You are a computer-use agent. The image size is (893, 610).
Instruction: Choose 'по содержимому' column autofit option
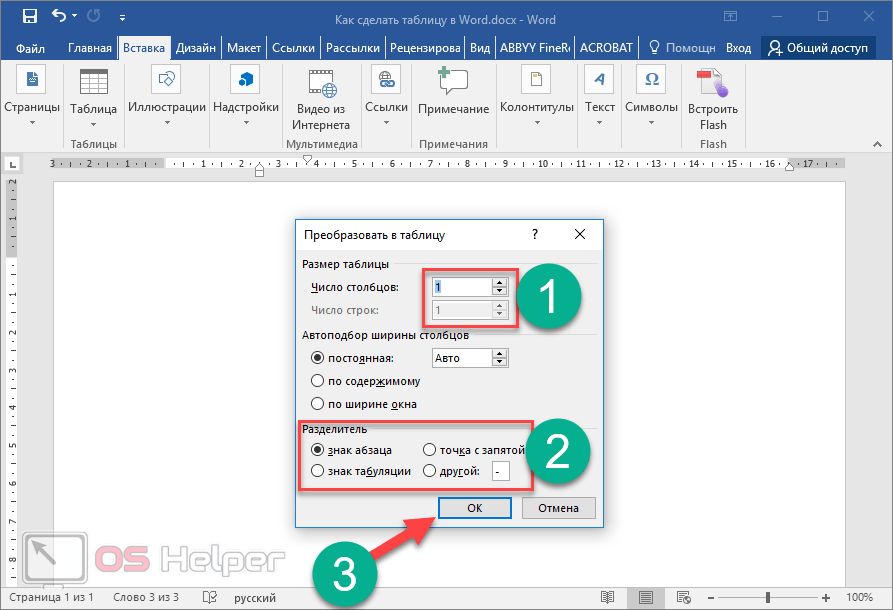click(318, 381)
